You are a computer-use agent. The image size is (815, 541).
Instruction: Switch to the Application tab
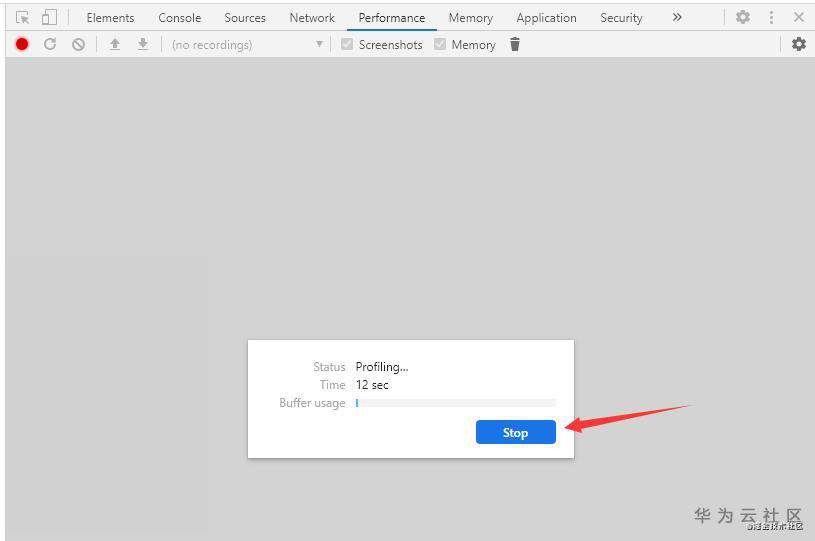pos(546,18)
